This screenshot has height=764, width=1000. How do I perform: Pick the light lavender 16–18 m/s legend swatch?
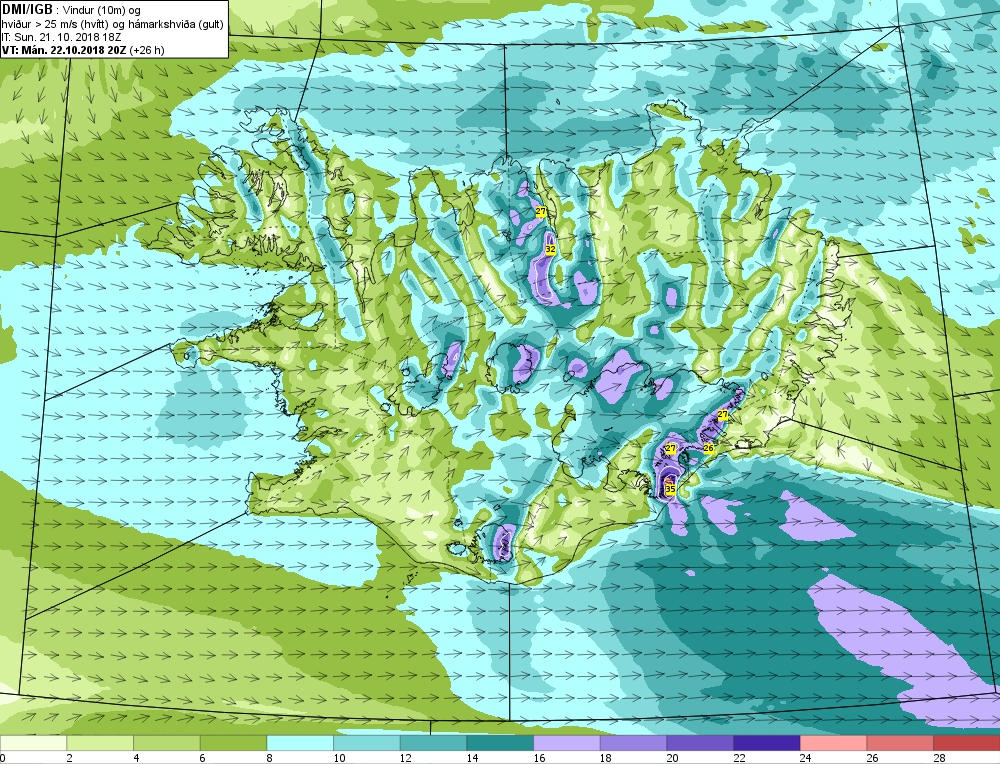566,743
